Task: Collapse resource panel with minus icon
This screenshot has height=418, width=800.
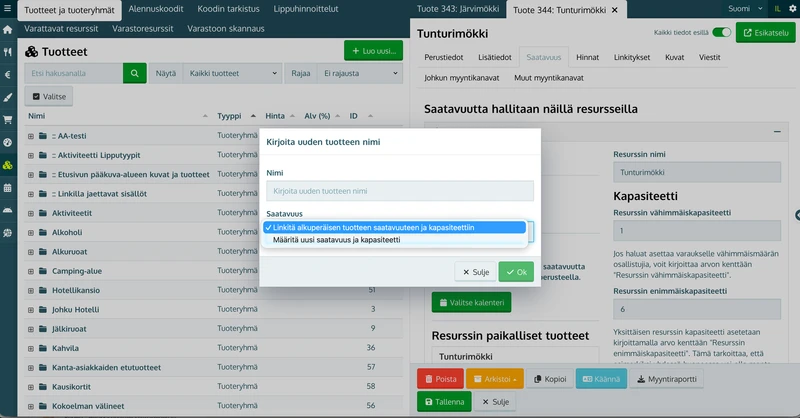Action: 777,132
